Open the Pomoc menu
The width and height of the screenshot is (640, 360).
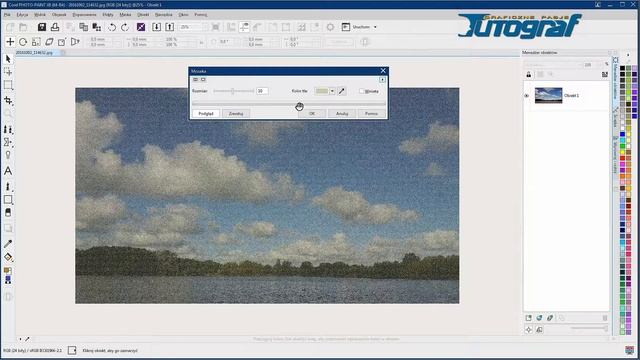[x=200, y=15]
